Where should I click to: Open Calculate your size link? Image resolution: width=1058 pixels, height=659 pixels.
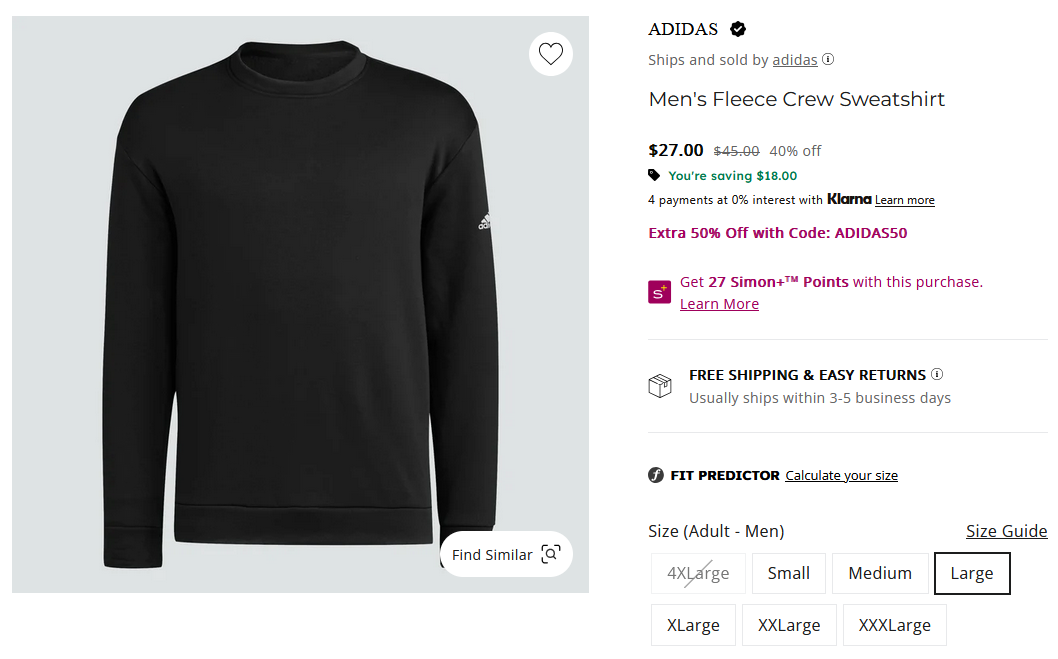(841, 476)
